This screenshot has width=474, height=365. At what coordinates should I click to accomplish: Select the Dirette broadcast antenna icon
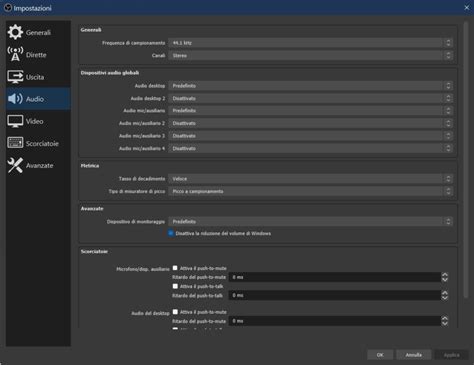(x=15, y=54)
